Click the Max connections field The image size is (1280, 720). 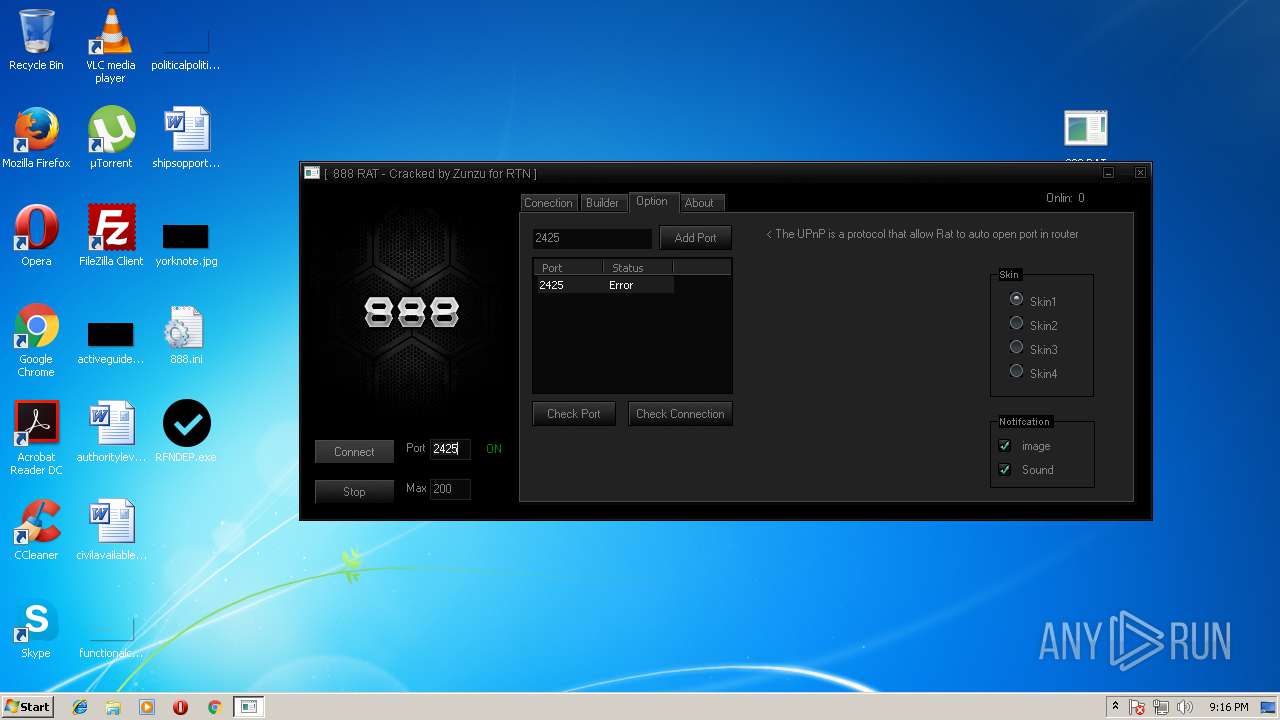click(x=450, y=489)
